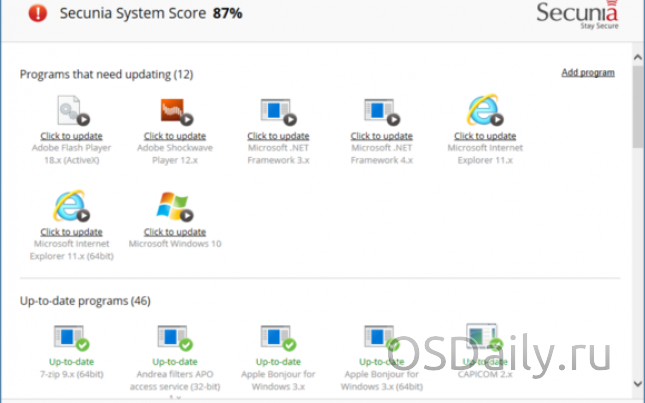
Task: Select the Up-to-date label under 7-zip
Action: (x=72, y=362)
